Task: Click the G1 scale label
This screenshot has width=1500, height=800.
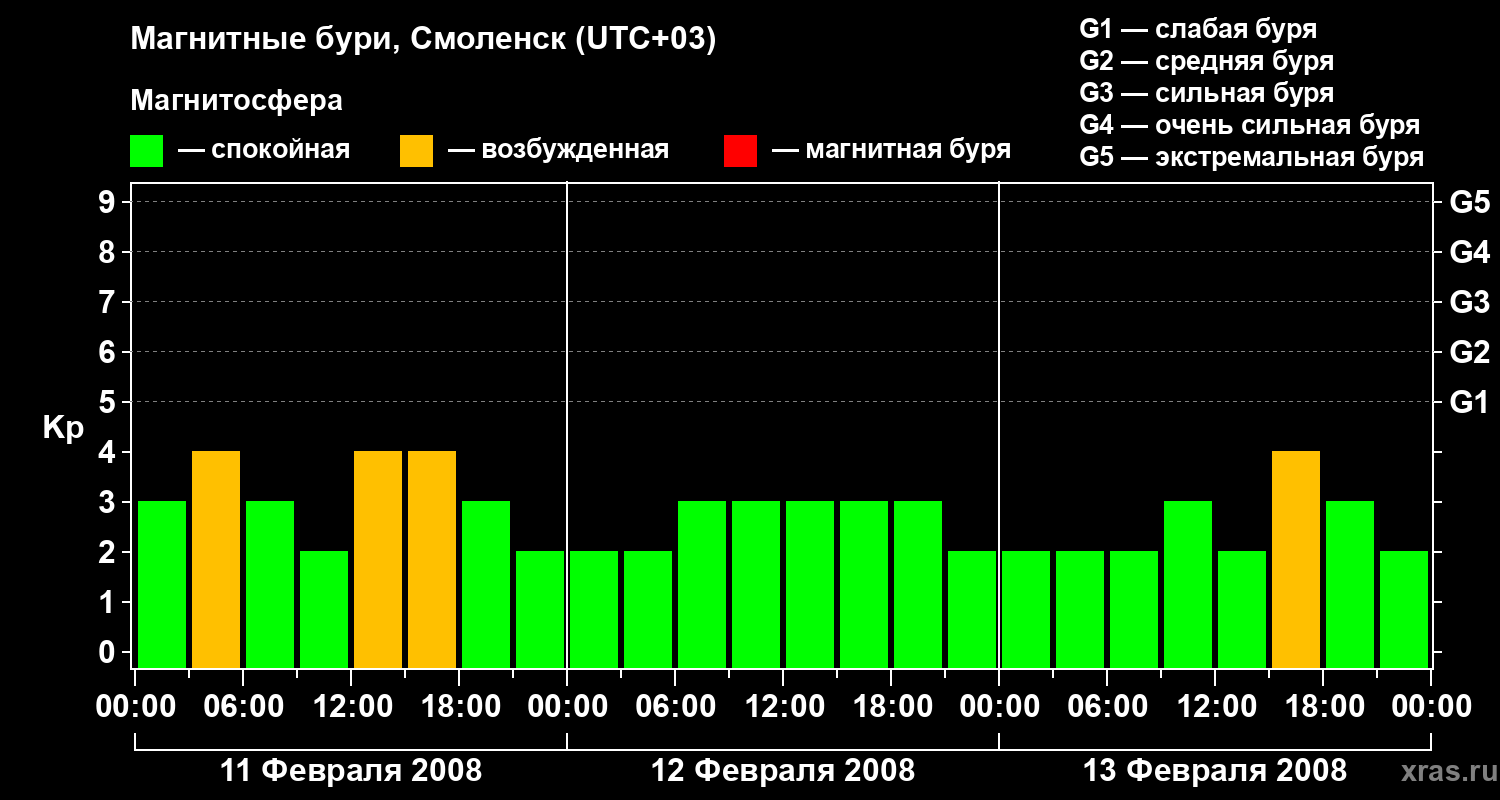Action: pyautogui.click(x=1469, y=402)
